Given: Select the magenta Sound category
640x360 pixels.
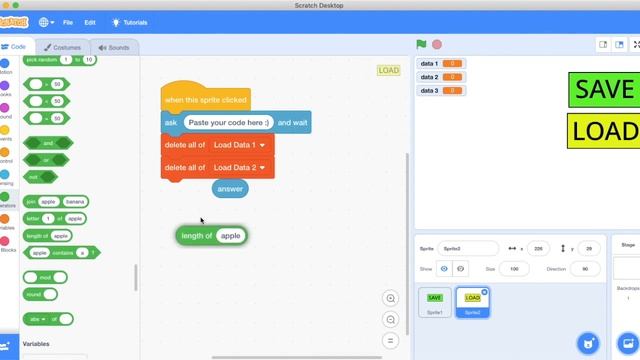Looking at the screenshot, I should tap(5, 111).
